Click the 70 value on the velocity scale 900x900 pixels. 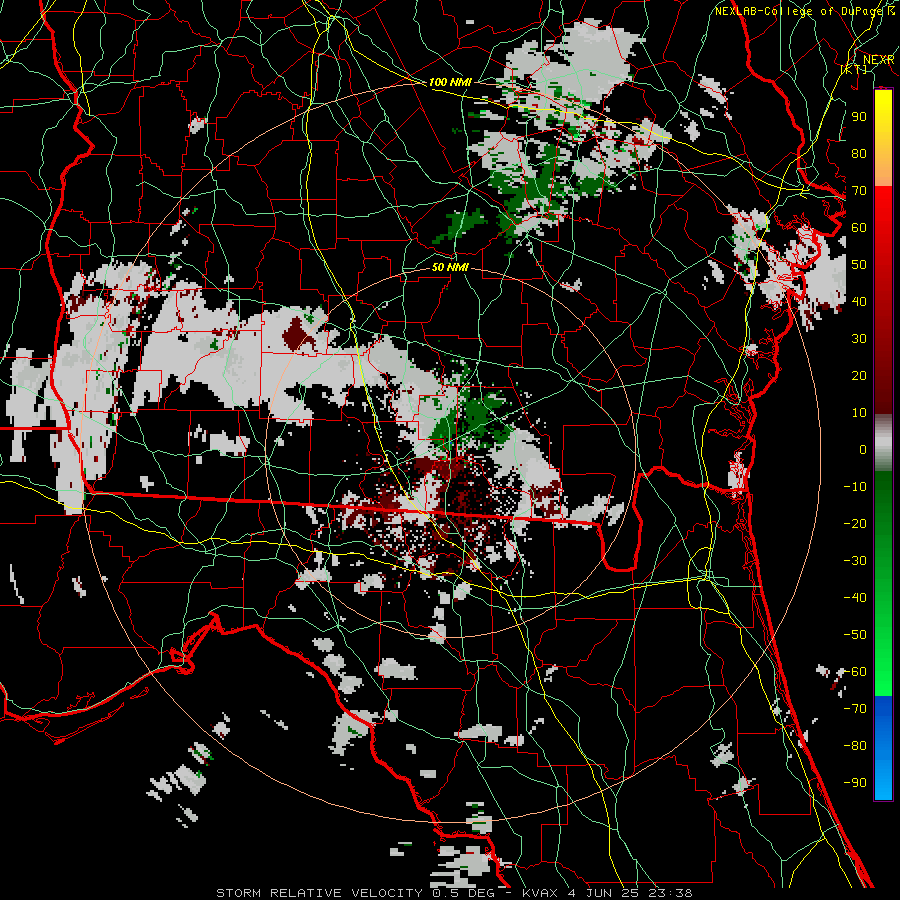859,191
